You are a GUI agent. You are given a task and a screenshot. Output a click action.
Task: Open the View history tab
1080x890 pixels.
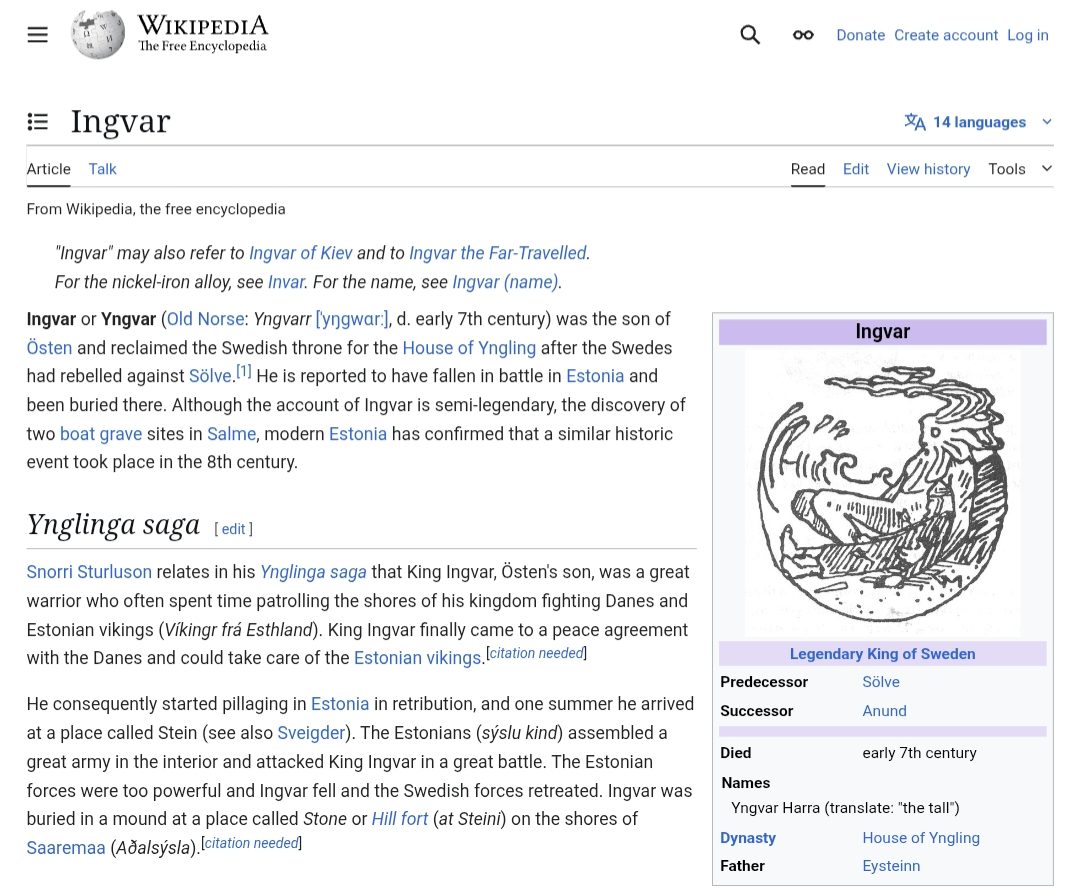(x=928, y=169)
